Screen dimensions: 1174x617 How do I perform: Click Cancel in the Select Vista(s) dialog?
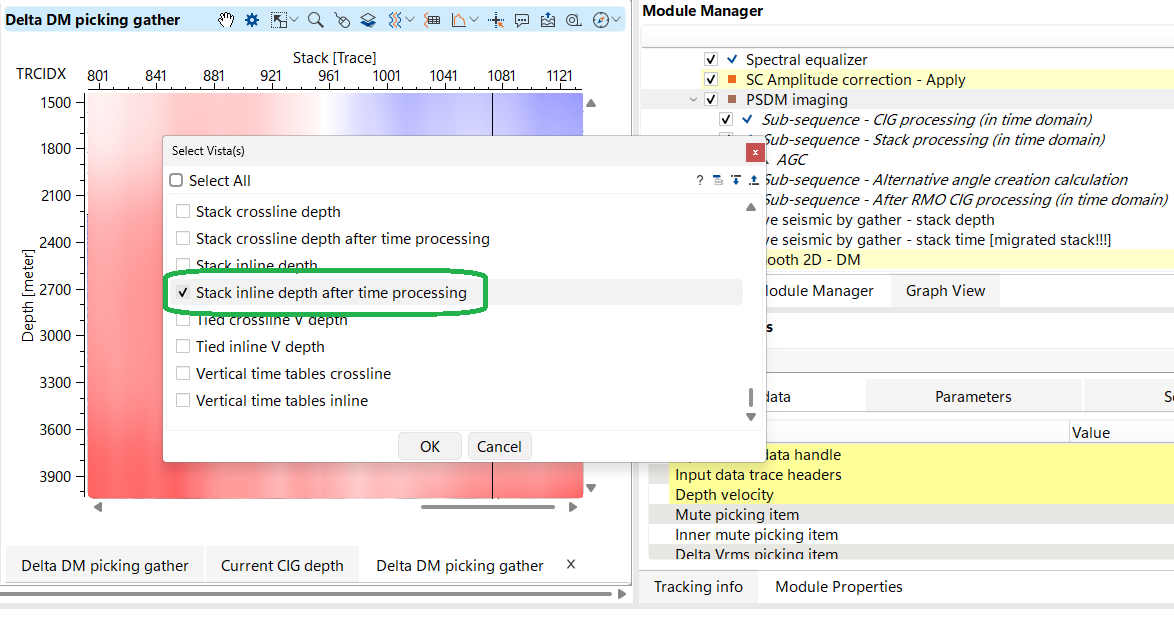pos(499,447)
